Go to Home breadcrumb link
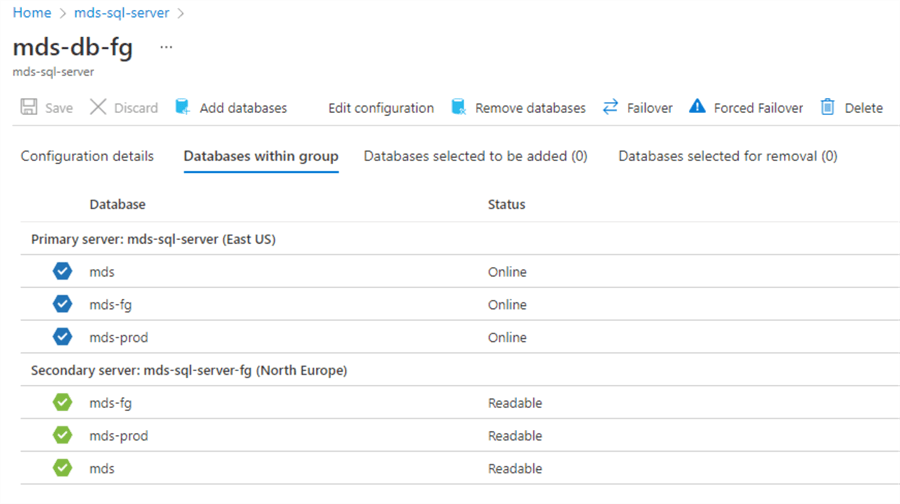Image resolution: width=900 pixels, height=504 pixels. click(x=31, y=13)
